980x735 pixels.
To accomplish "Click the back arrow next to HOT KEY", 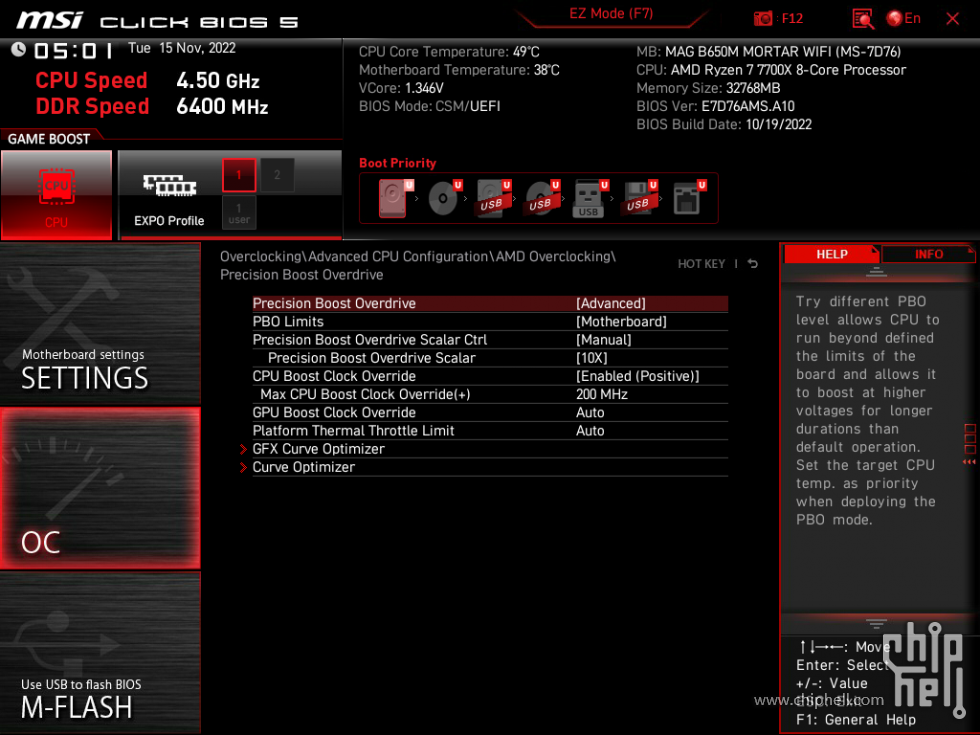I will pyautogui.click(x=753, y=264).
